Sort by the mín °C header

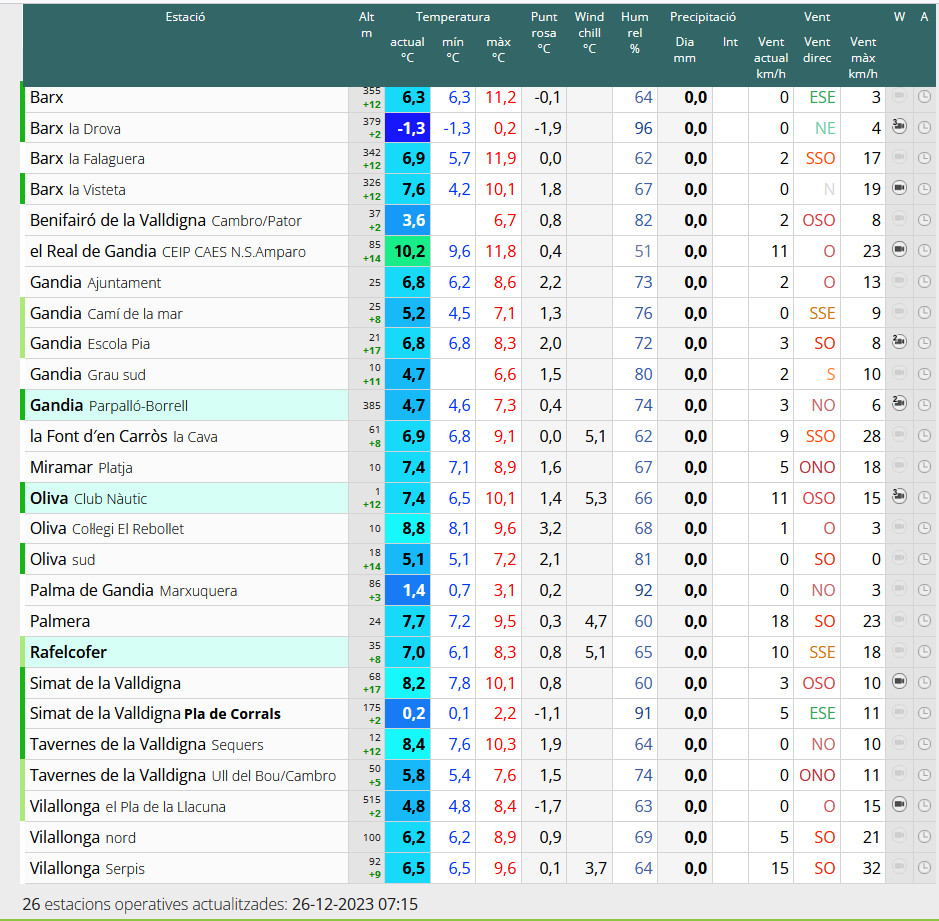click(453, 50)
